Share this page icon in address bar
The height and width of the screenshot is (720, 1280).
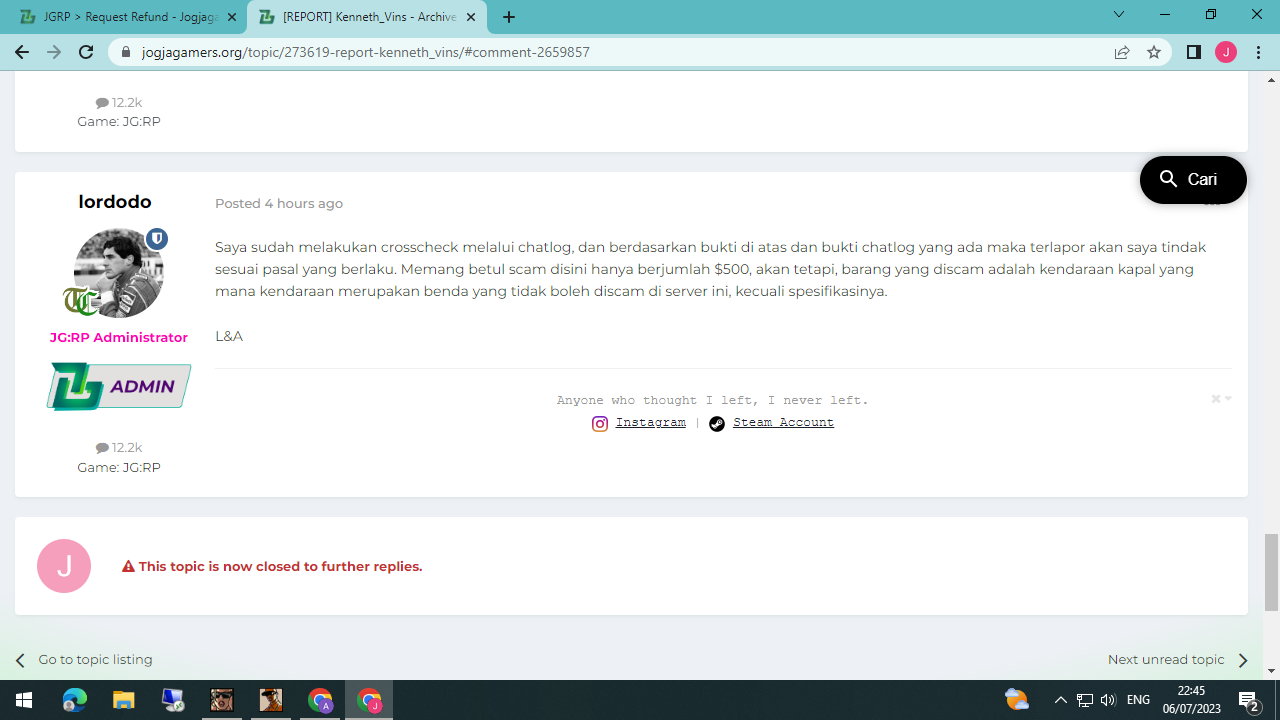click(1122, 52)
